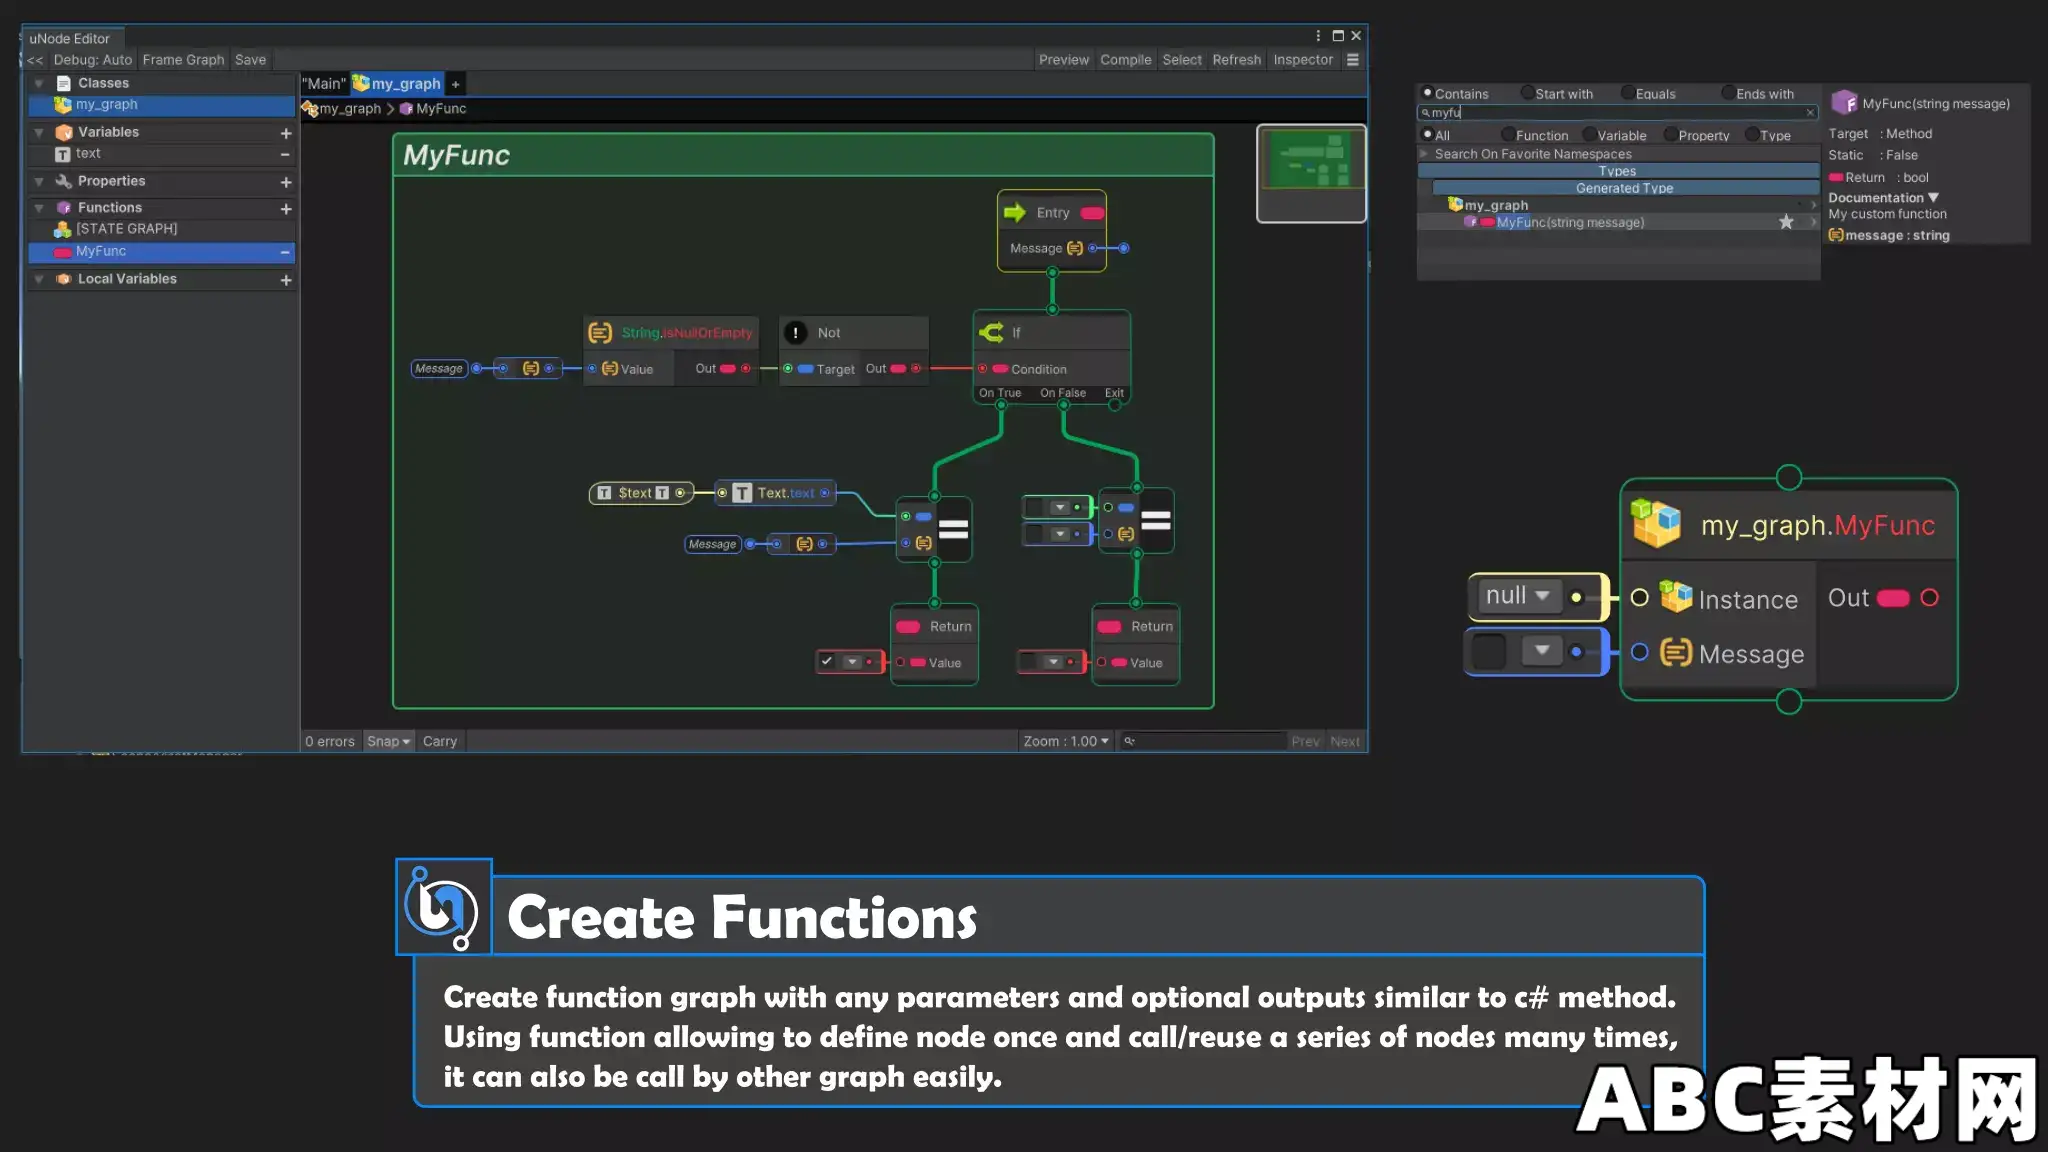Viewport: 2048px width, 1152px height.
Task: Collapse the Functions section
Action: tap(39, 208)
